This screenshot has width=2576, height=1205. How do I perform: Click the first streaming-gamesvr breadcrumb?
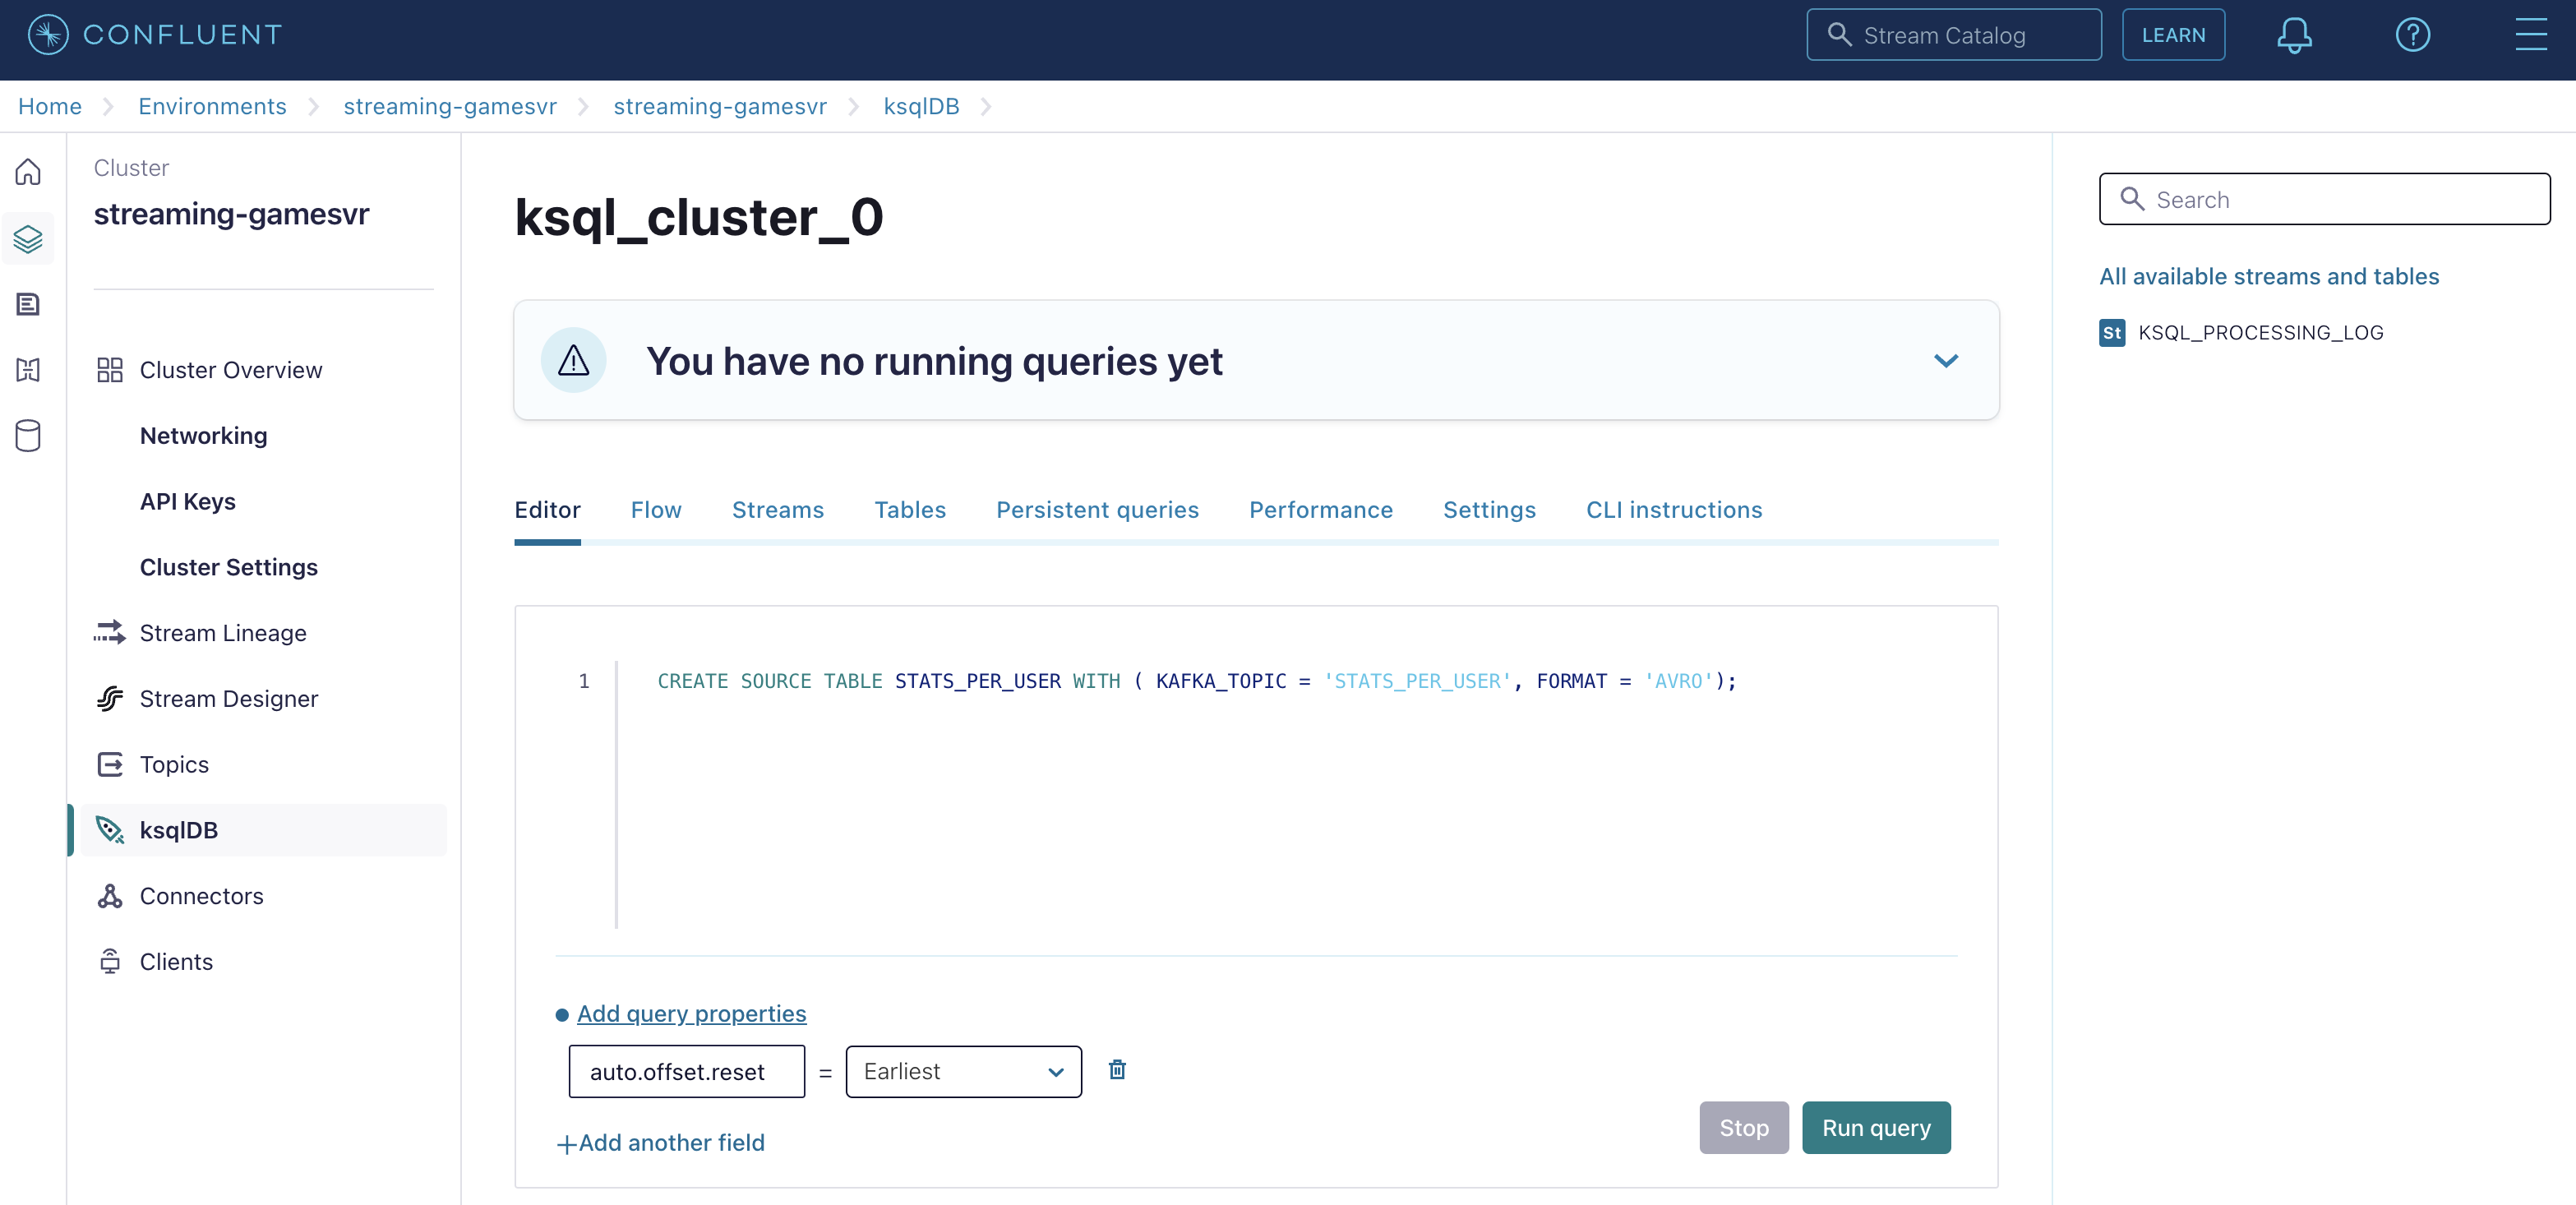pyautogui.click(x=450, y=107)
